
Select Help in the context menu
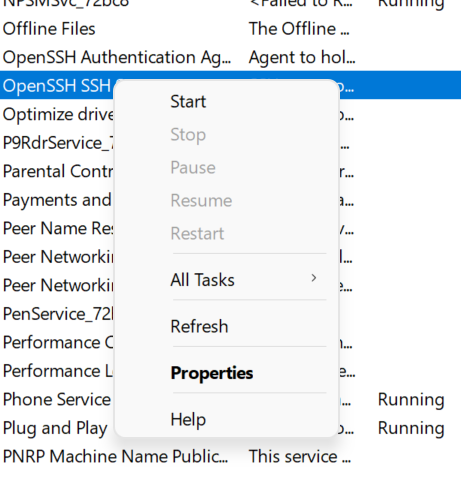point(188,419)
